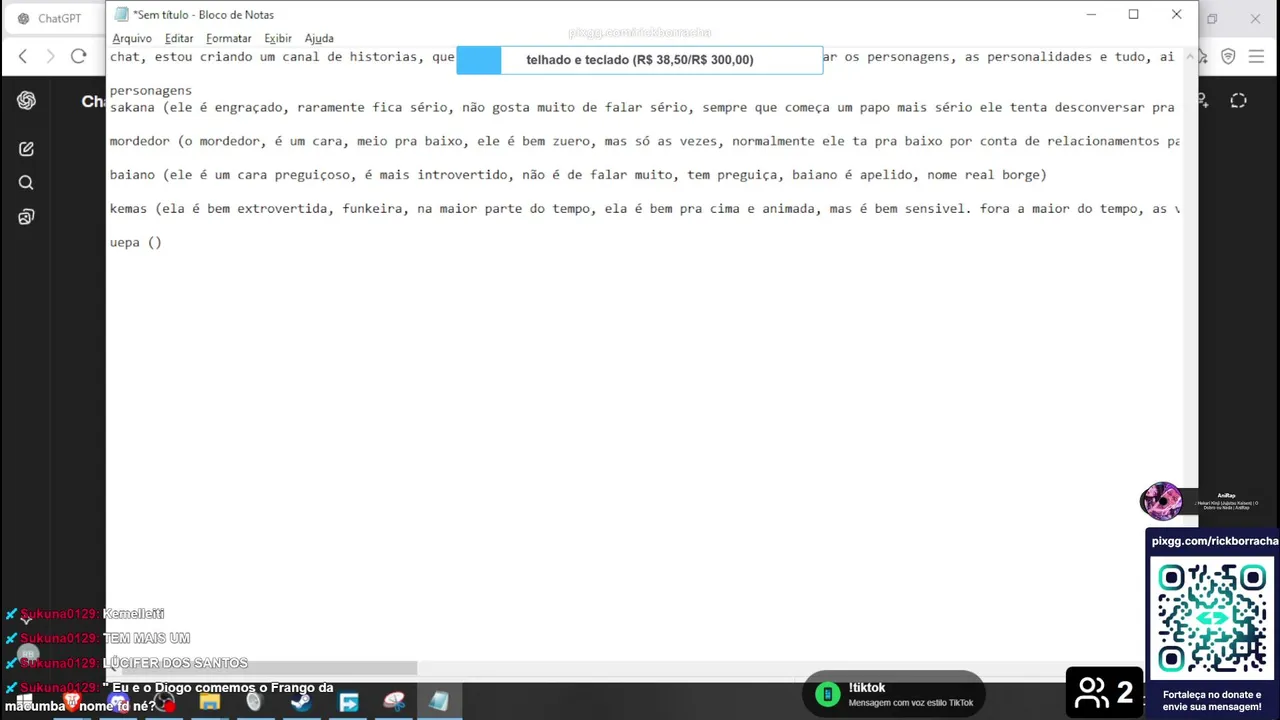Click the line starting with 'sakana'

pyautogui.click(x=642, y=107)
